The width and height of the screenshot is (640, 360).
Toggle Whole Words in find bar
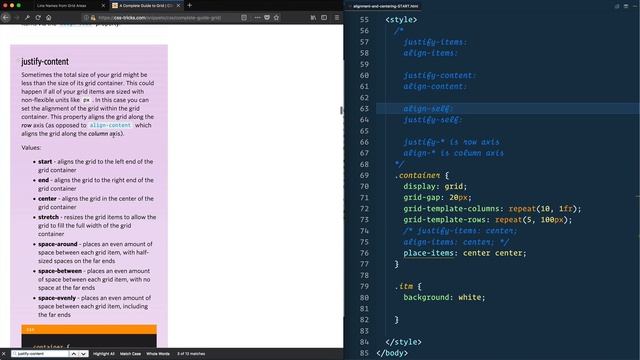coord(158,354)
